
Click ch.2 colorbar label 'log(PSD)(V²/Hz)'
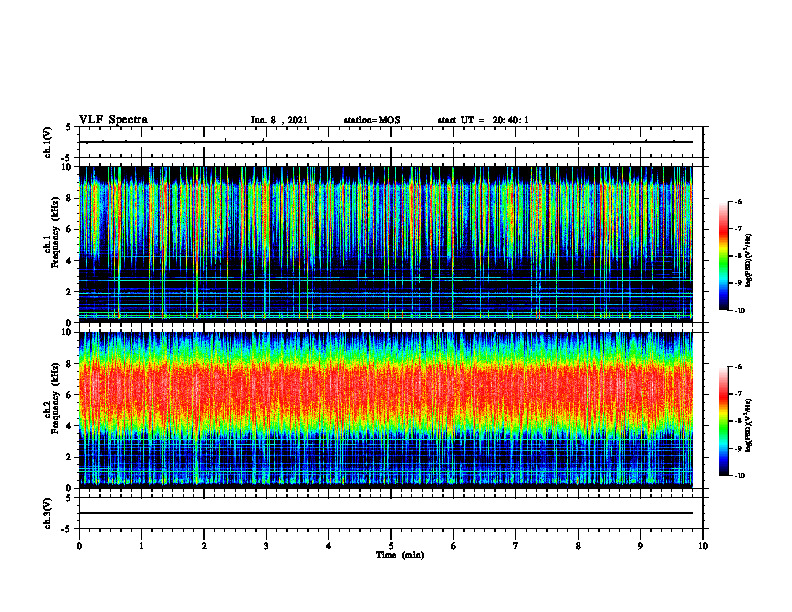point(749,425)
